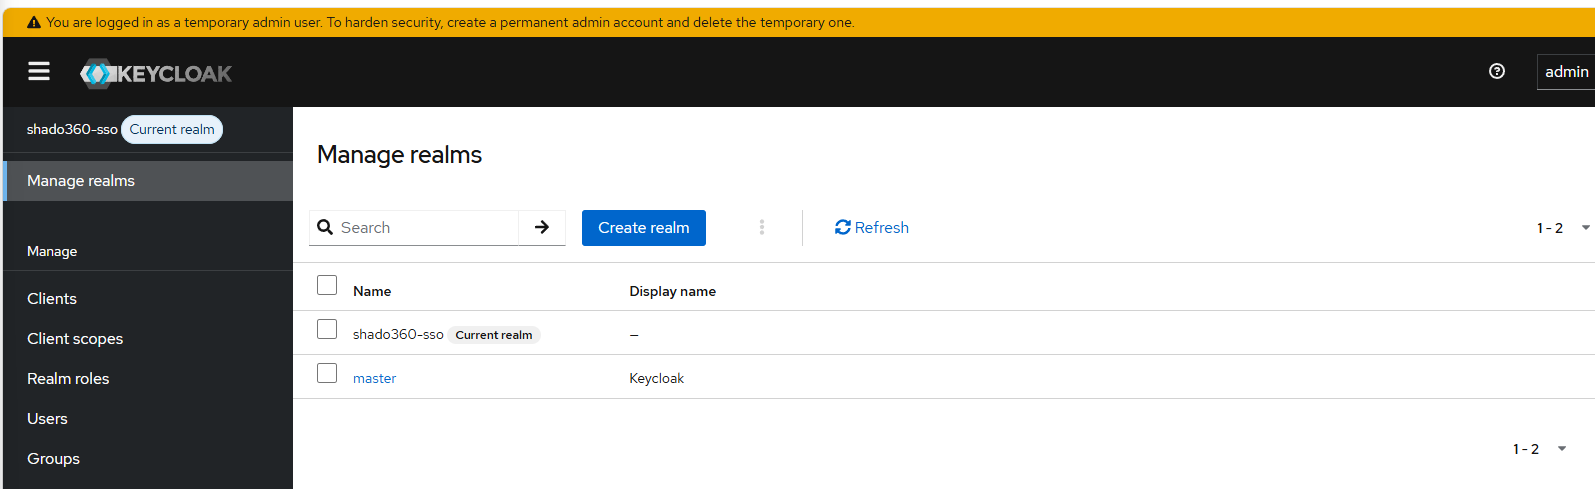Screen dimensions: 1595x489
Task: Click the search arrow submit button
Action: [x=542, y=227]
